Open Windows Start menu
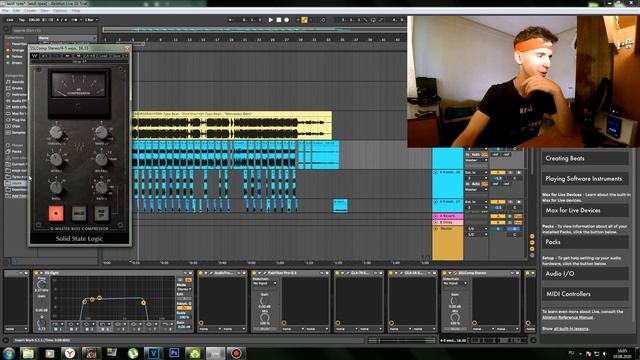 [x=9, y=353]
